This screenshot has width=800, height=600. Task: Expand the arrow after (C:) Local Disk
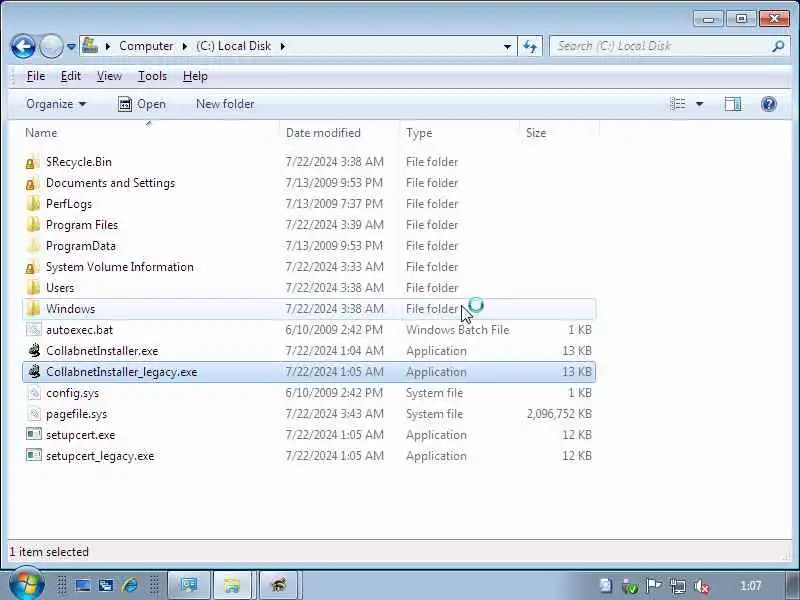pos(283,46)
